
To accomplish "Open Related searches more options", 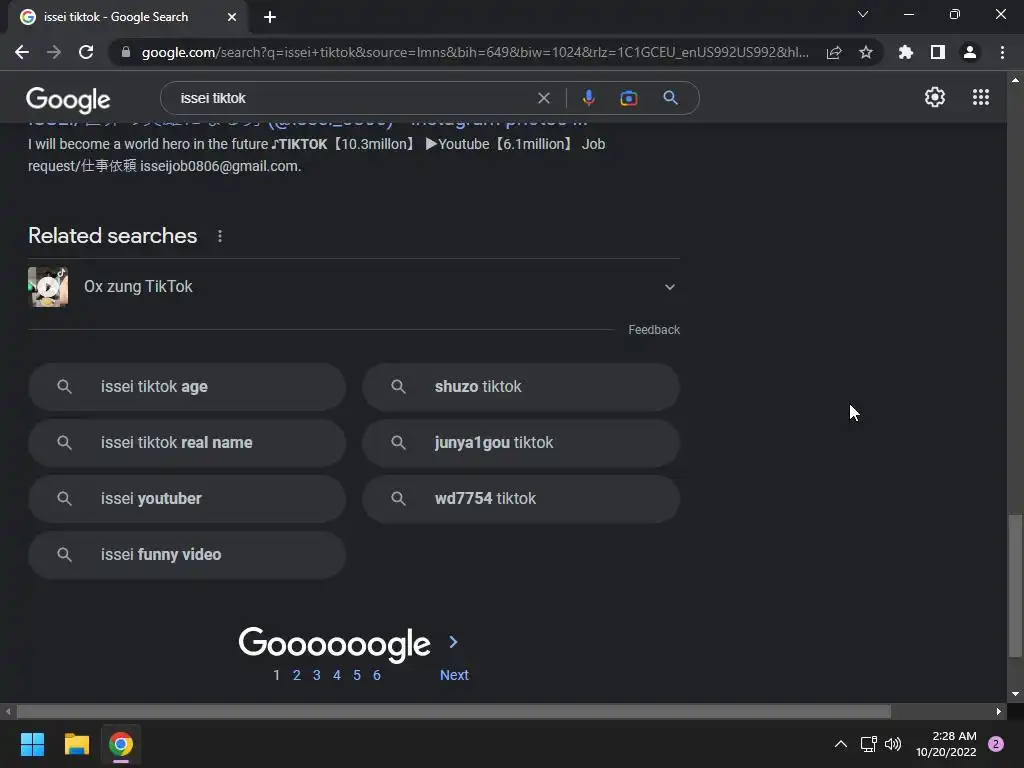I will pos(220,236).
